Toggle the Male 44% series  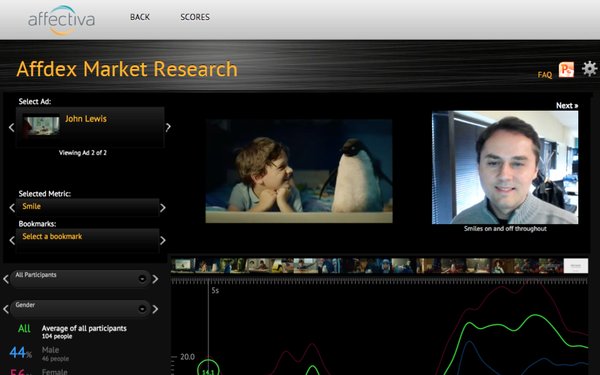pyautogui.click(x=39, y=354)
